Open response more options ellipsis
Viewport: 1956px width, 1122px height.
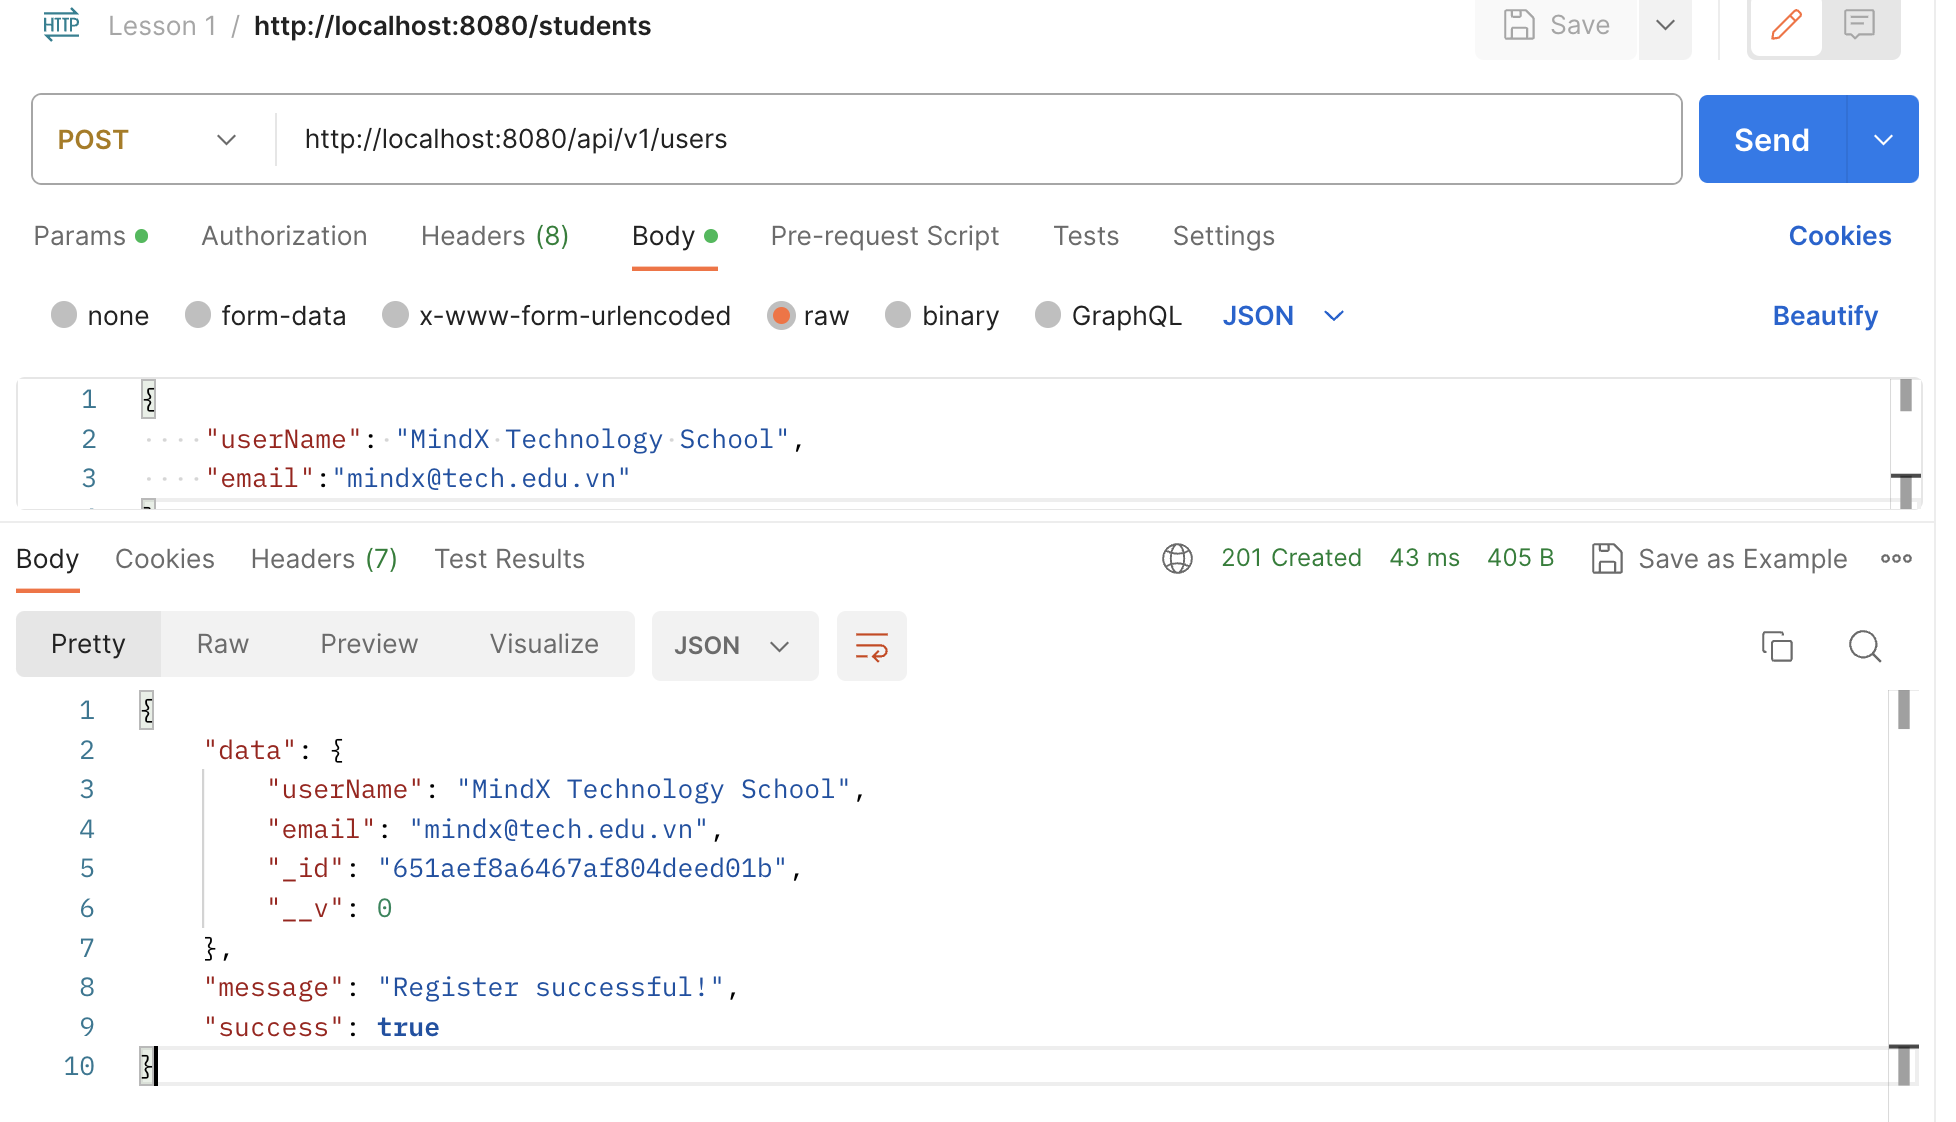tap(1895, 558)
